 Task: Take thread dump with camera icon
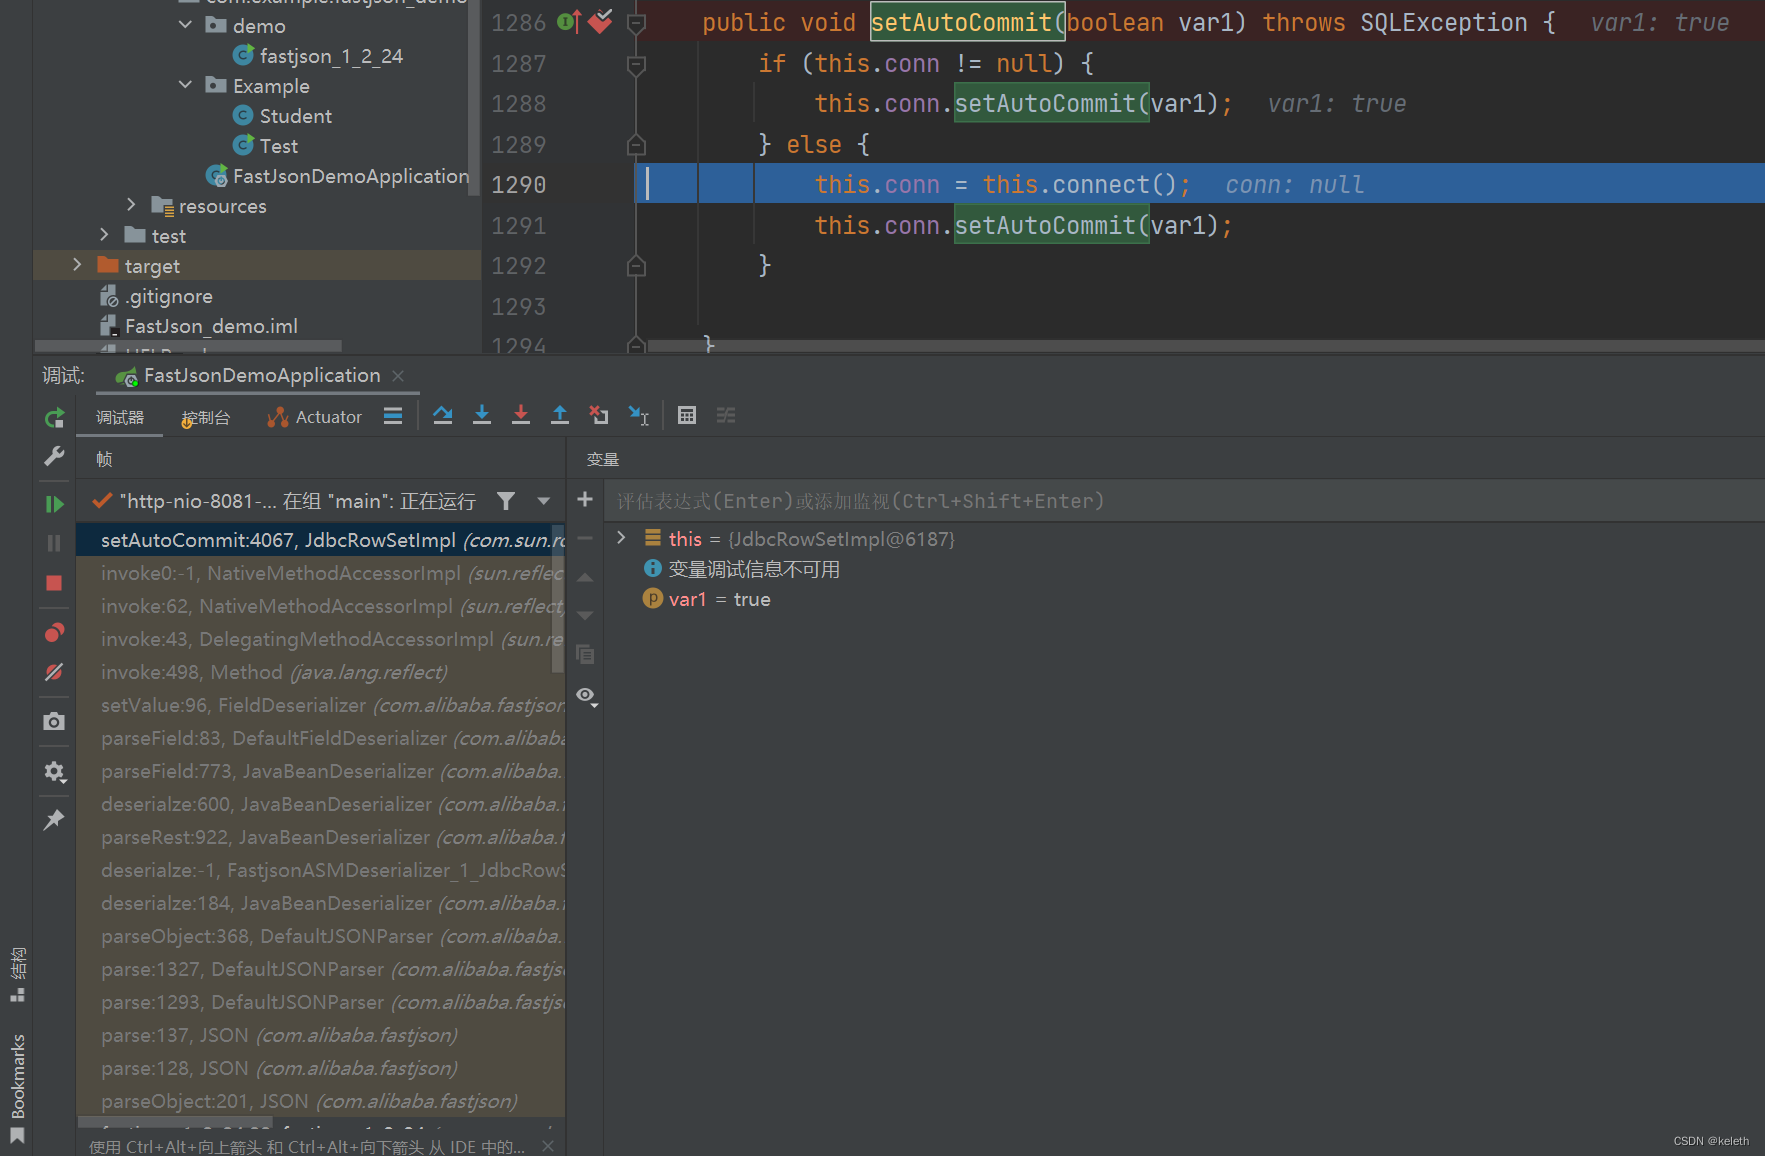coord(55,721)
